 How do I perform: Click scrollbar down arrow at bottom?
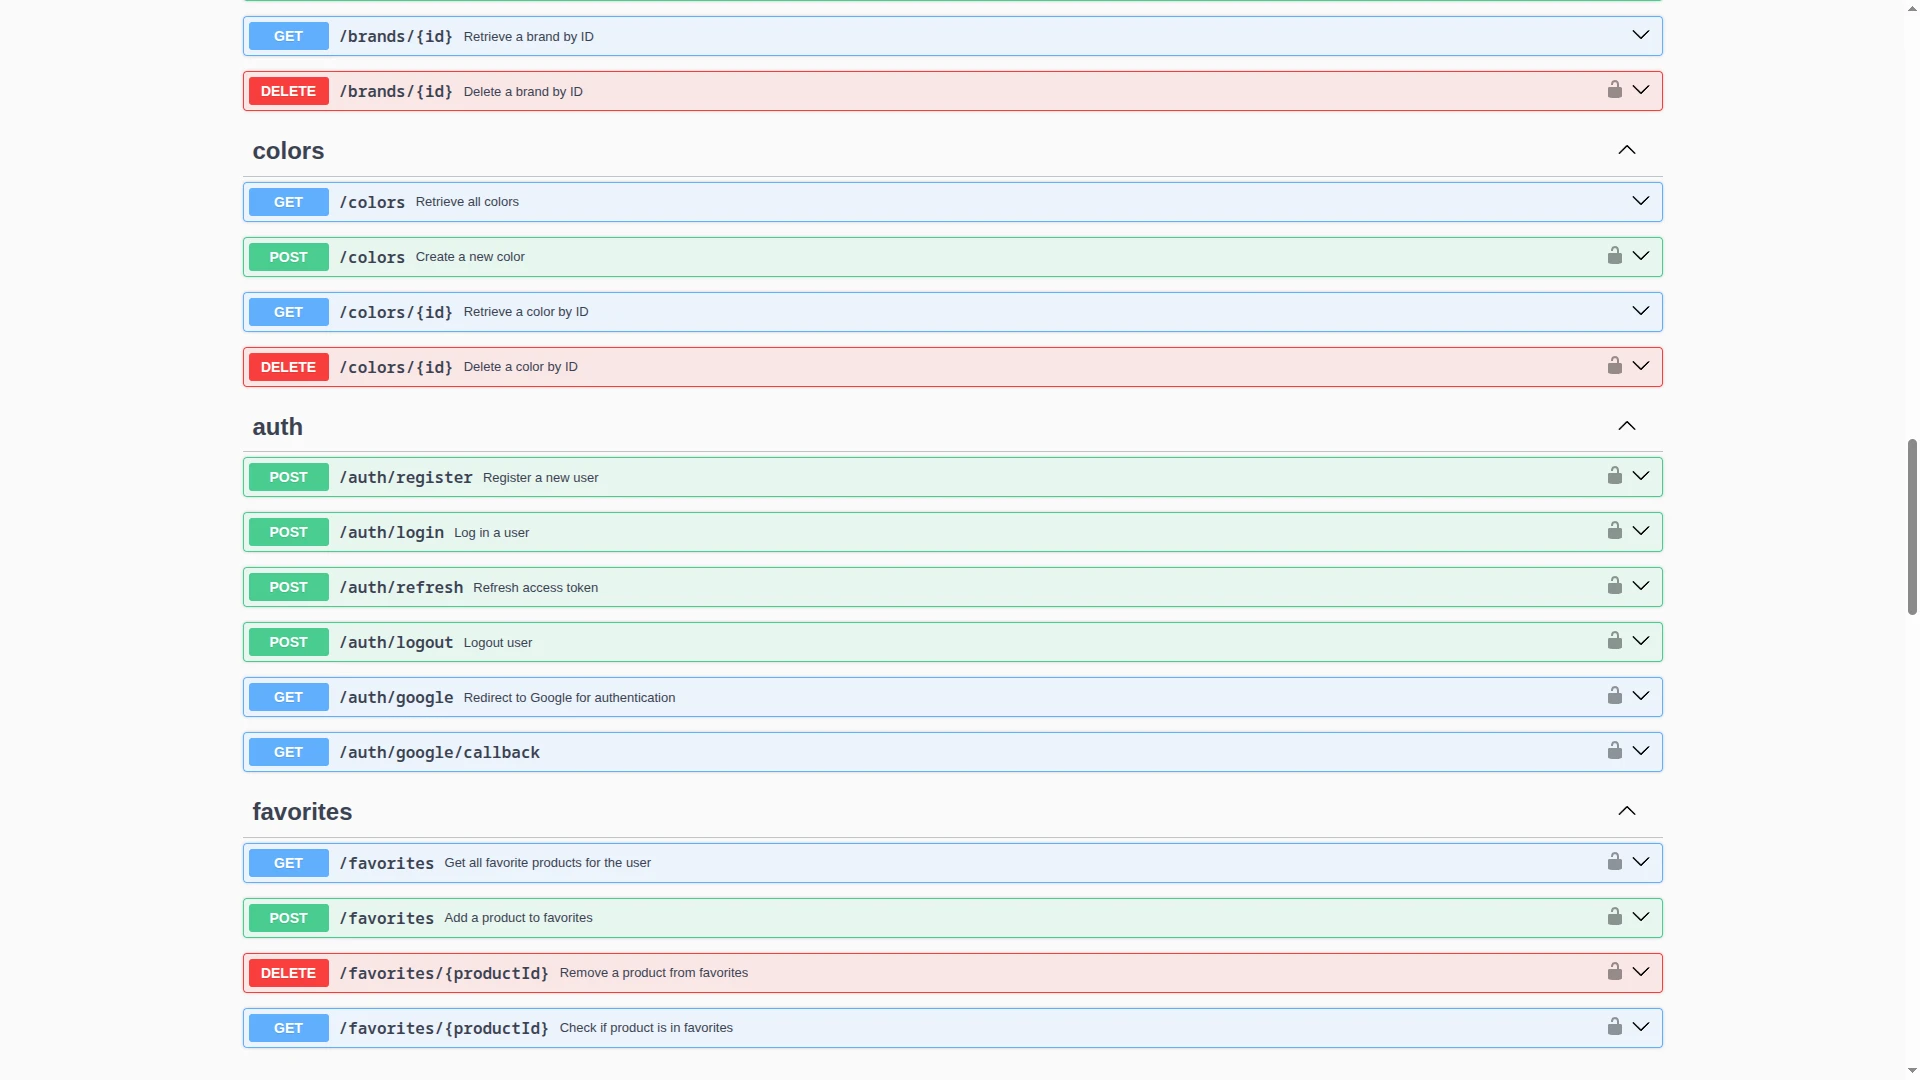pyautogui.click(x=1912, y=1071)
